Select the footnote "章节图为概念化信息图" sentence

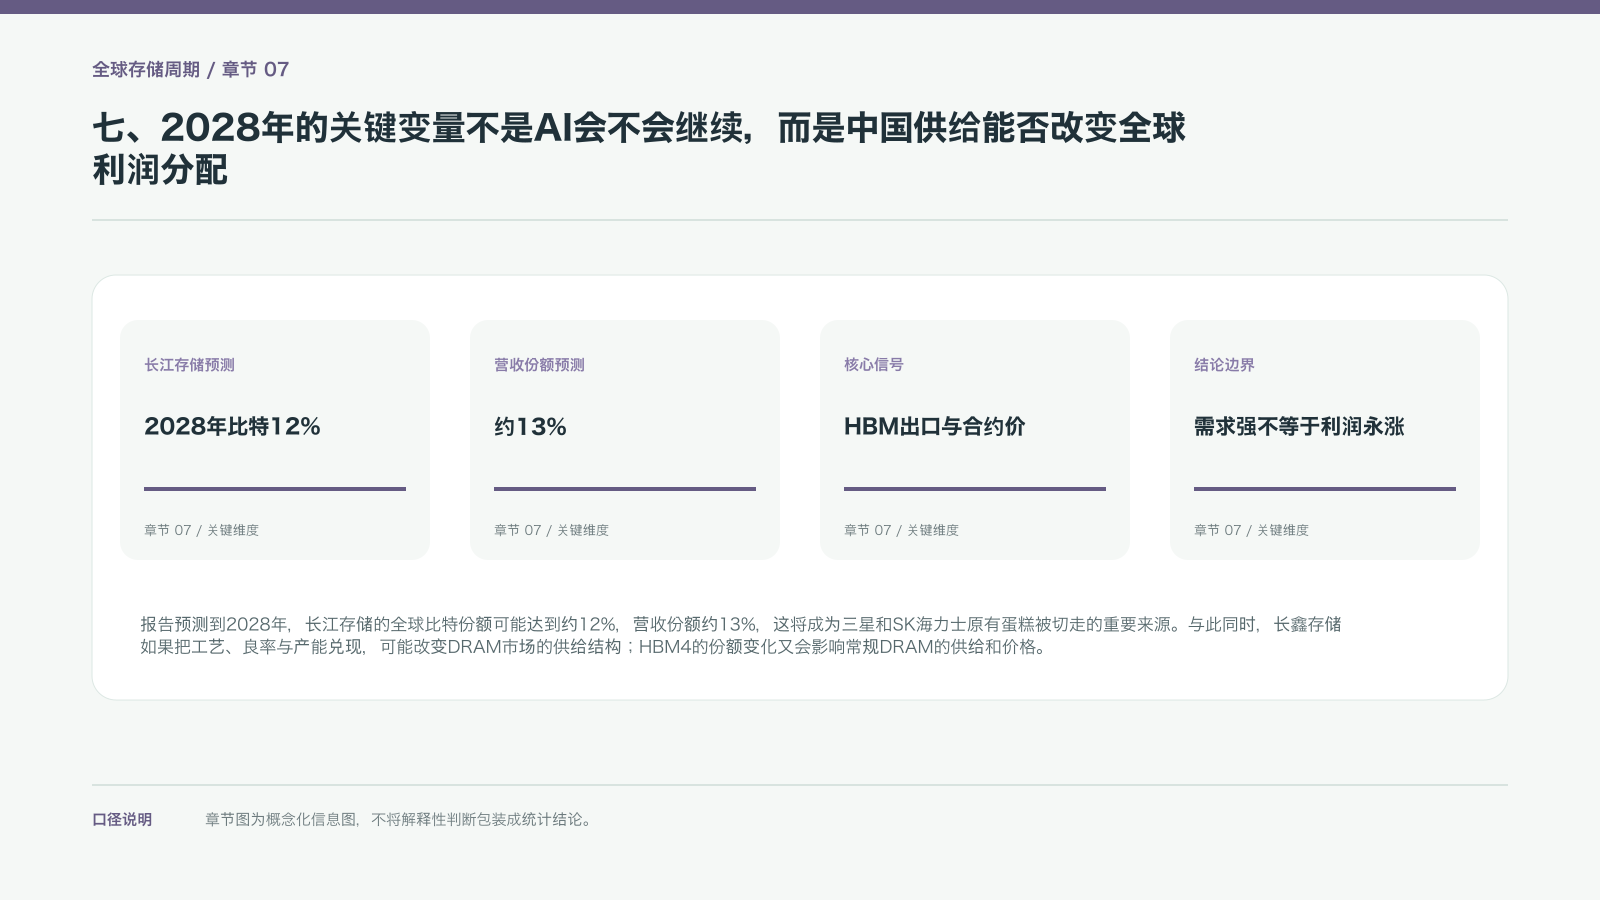[x=400, y=820]
